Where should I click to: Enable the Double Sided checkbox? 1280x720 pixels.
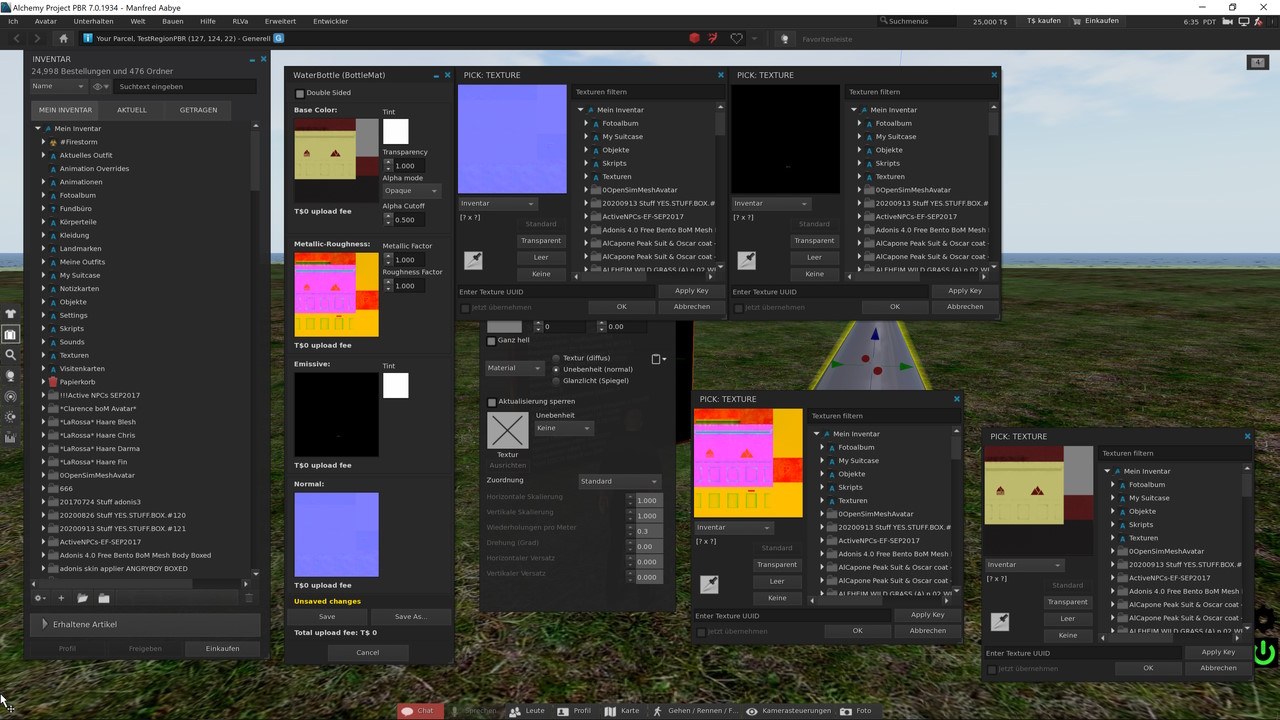[299, 93]
